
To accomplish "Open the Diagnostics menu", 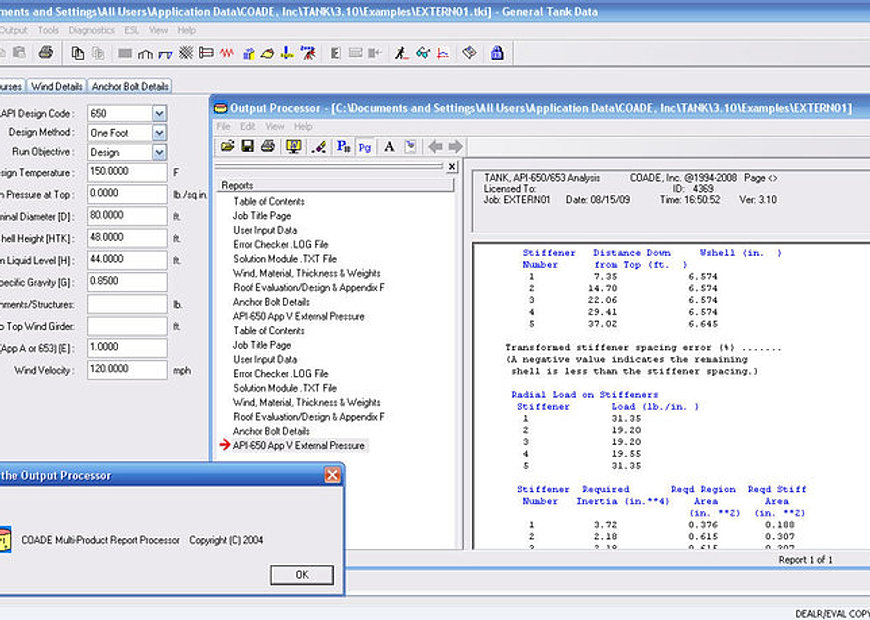I will (x=91, y=30).
